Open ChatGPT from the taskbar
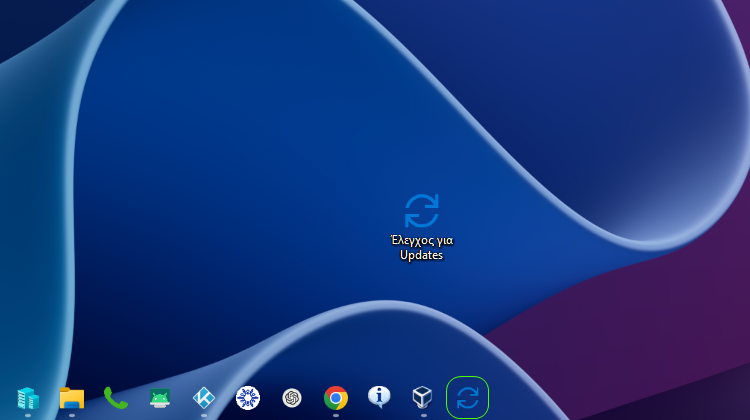 point(292,398)
